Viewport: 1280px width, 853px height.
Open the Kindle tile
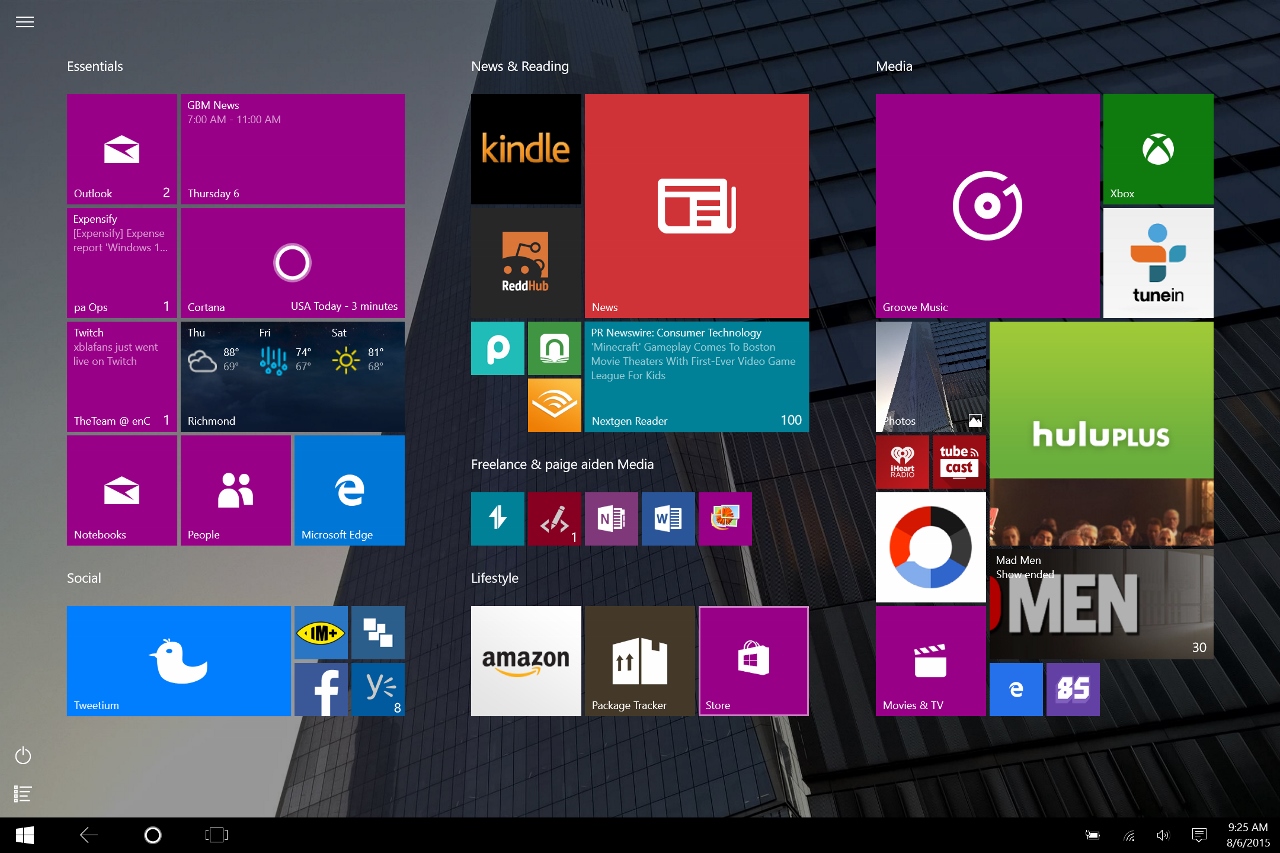(526, 149)
